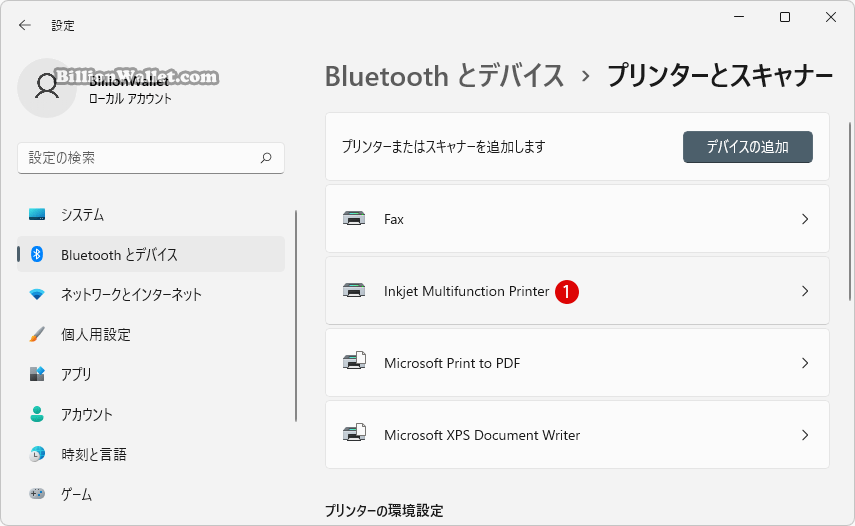Screen dimensions: 855x526
Task: Select Inkjet Multifunction Printer label
Action: (x=466, y=291)
